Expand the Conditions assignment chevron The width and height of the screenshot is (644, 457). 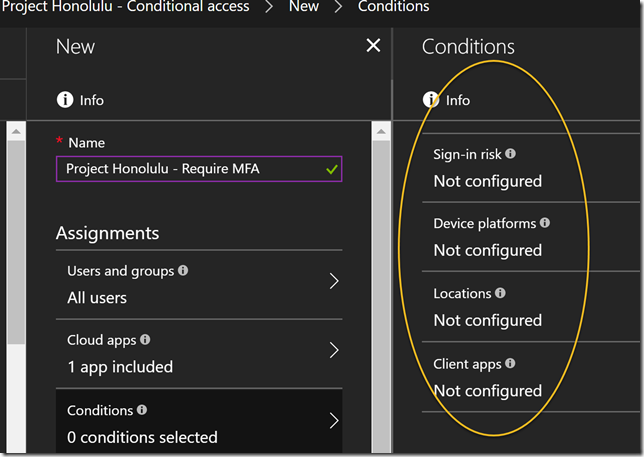[x=334, y=422]
